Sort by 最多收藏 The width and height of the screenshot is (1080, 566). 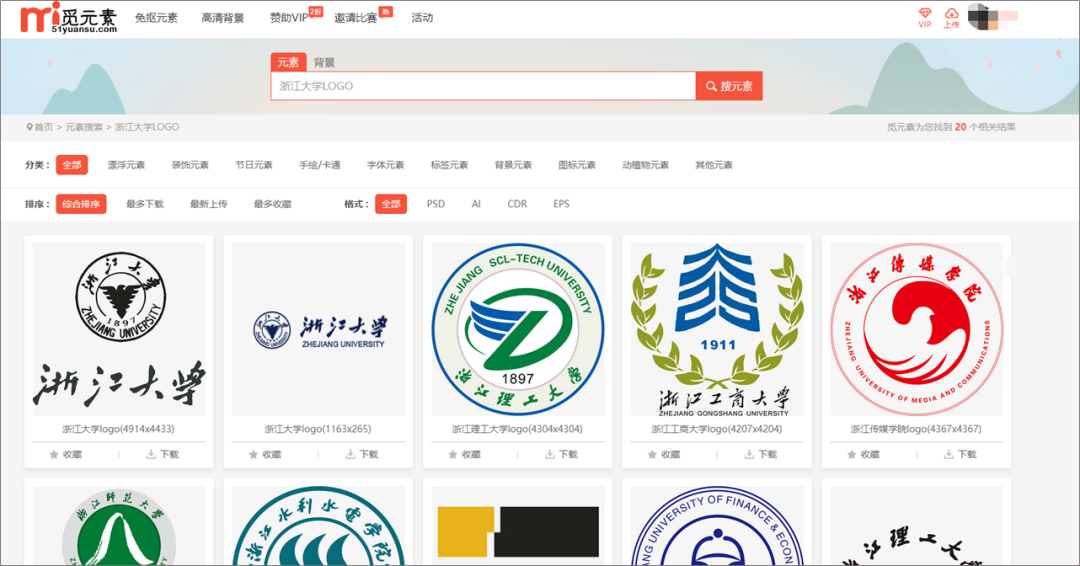click(273, 204)
